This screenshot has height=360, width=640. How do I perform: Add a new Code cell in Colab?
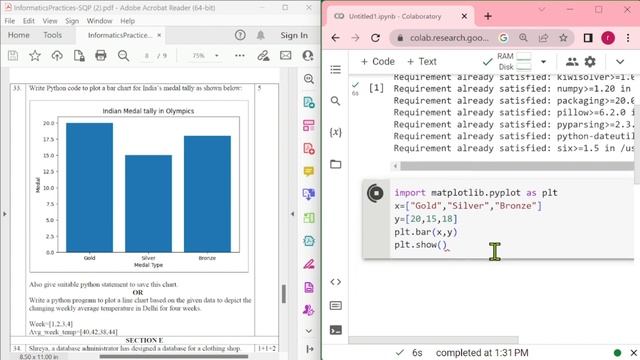378,62
